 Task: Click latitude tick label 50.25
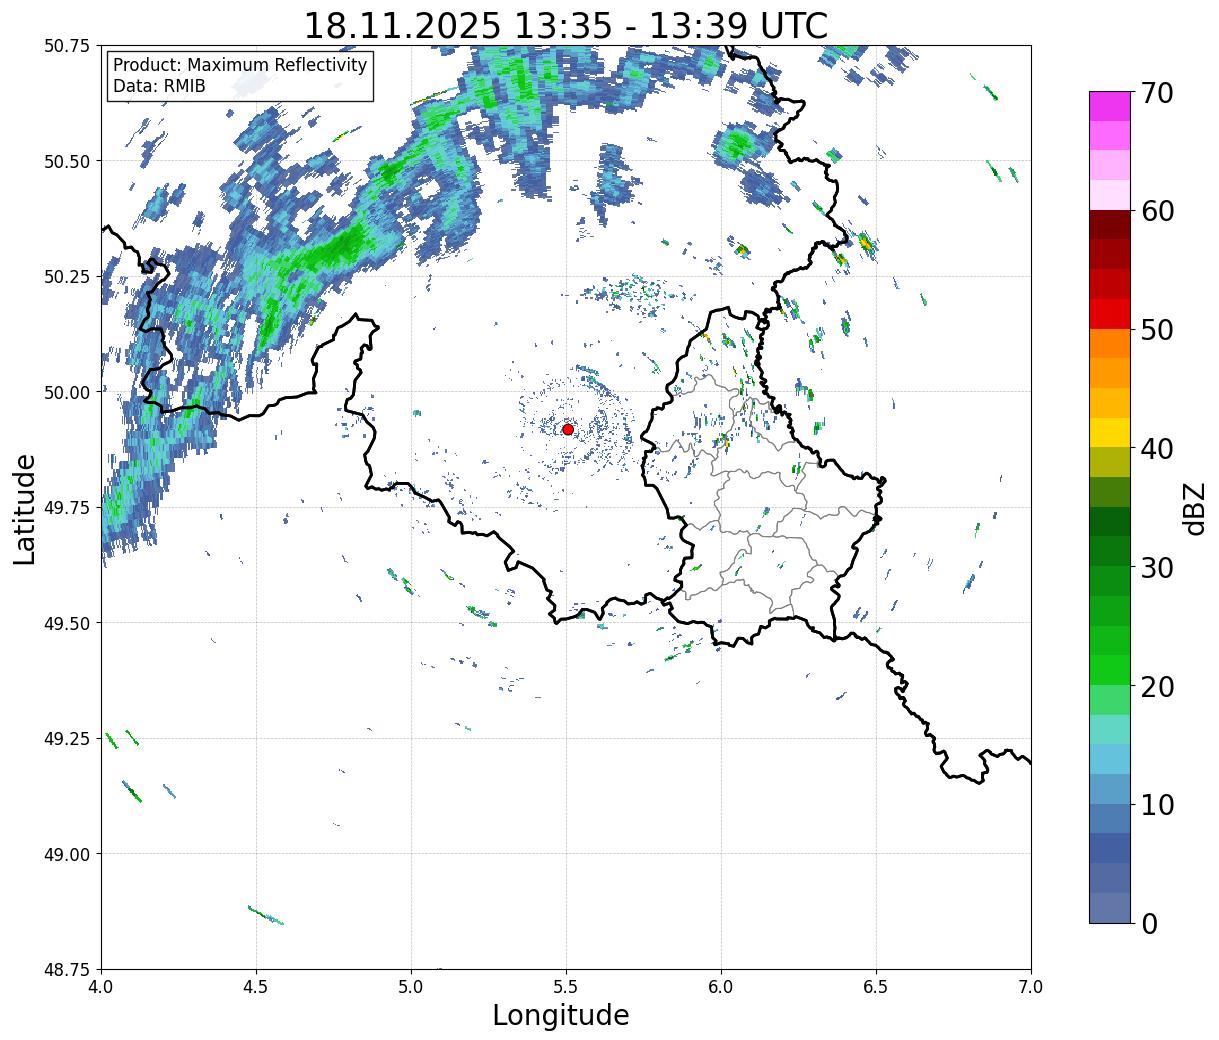67,277
